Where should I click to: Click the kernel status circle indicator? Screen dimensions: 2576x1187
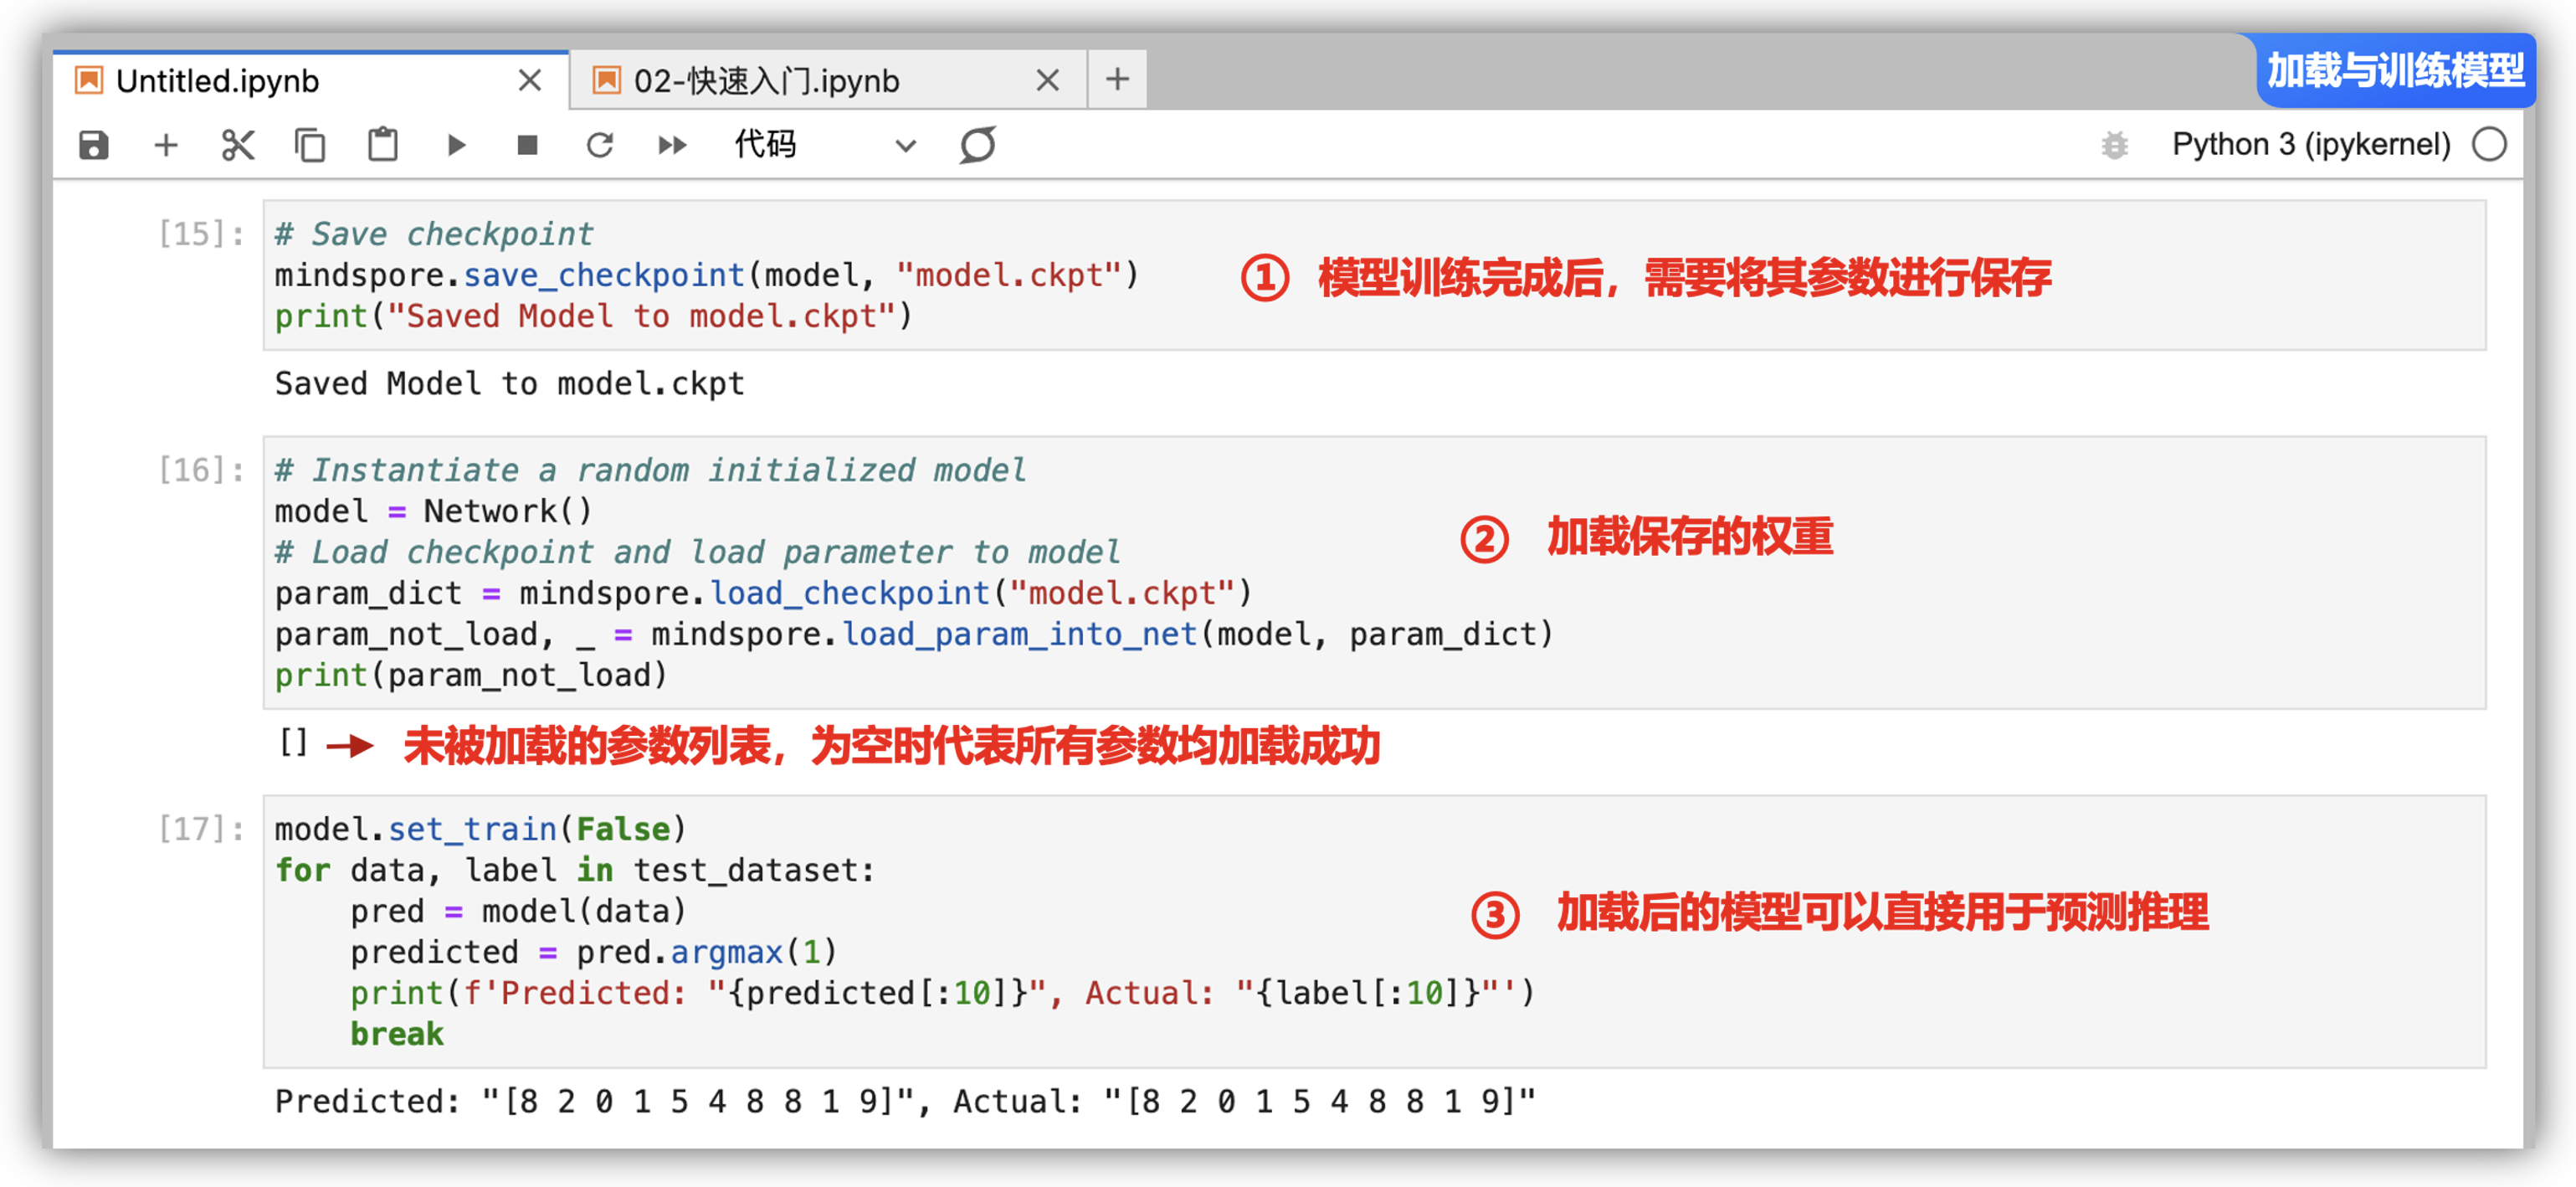pos(2489,145)
